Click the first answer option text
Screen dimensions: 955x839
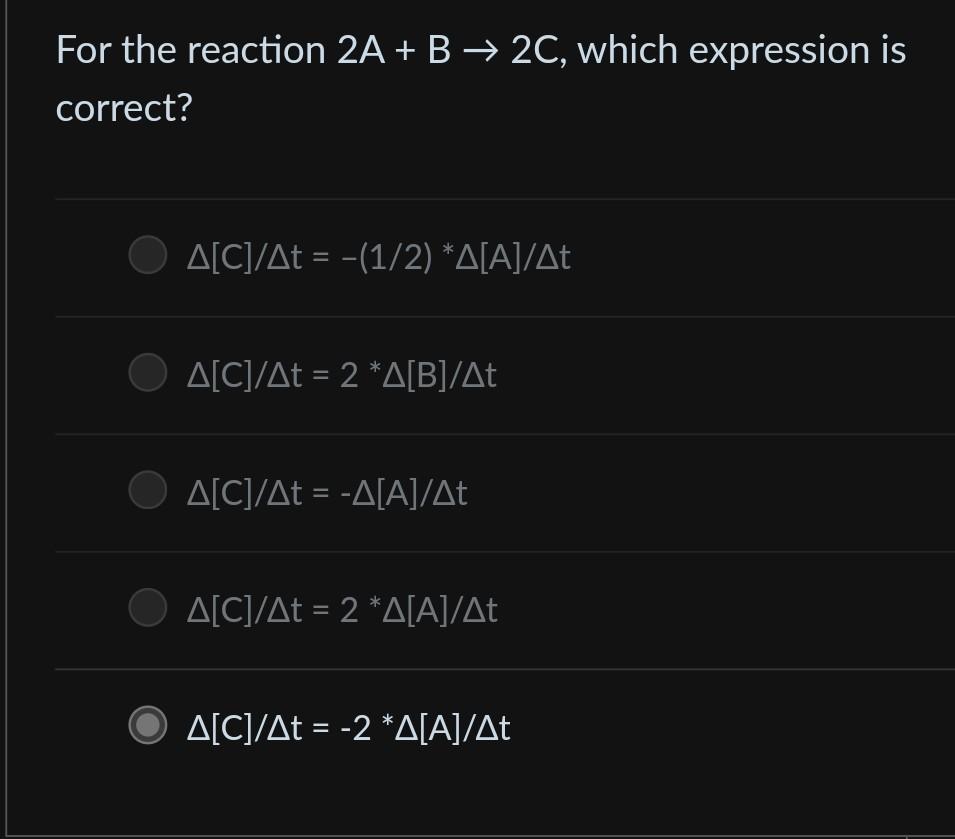click(378, 257)
